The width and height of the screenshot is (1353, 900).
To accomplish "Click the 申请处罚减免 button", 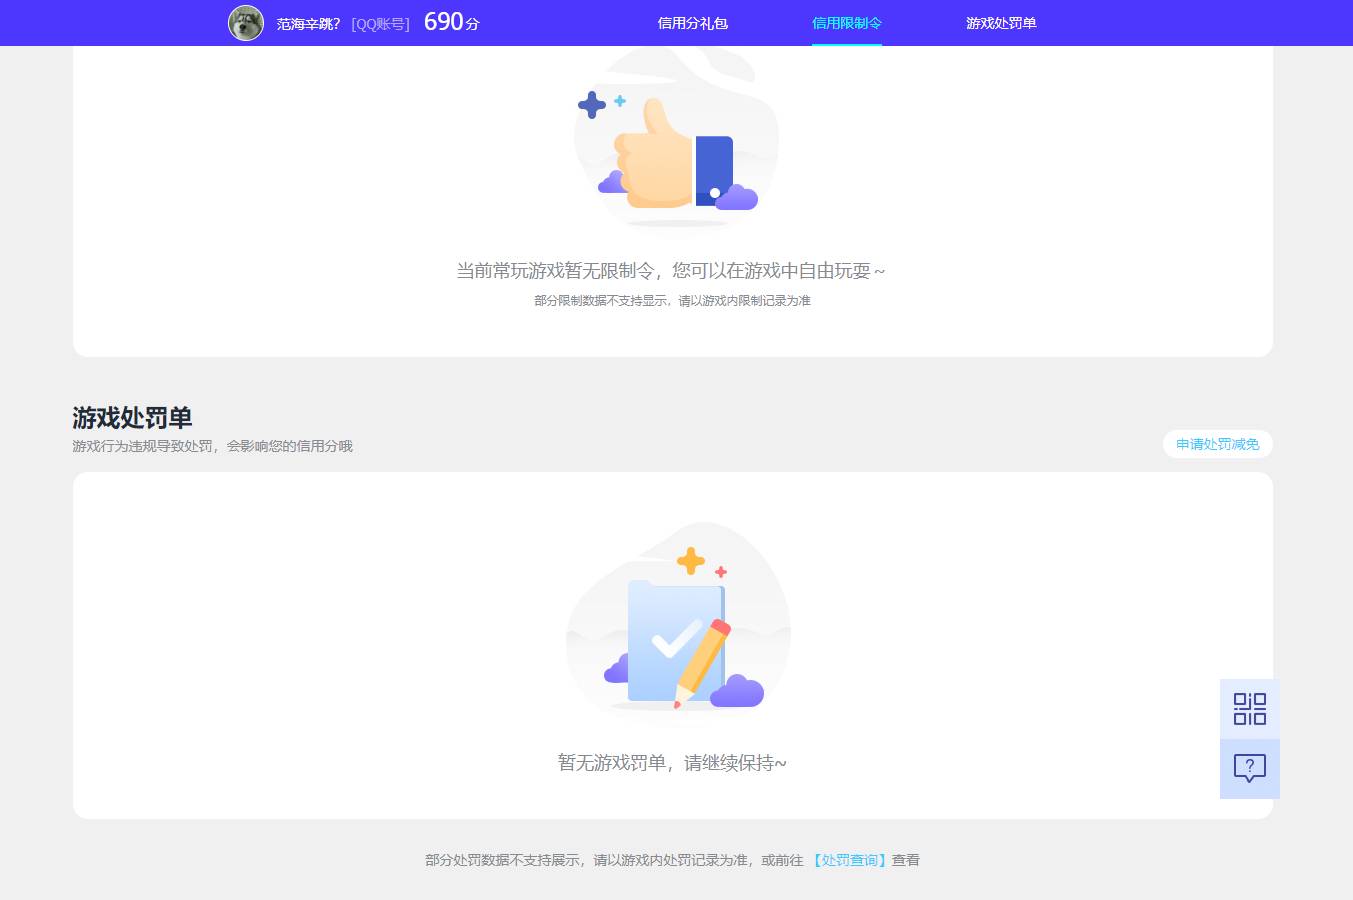I will (1217, 444).
